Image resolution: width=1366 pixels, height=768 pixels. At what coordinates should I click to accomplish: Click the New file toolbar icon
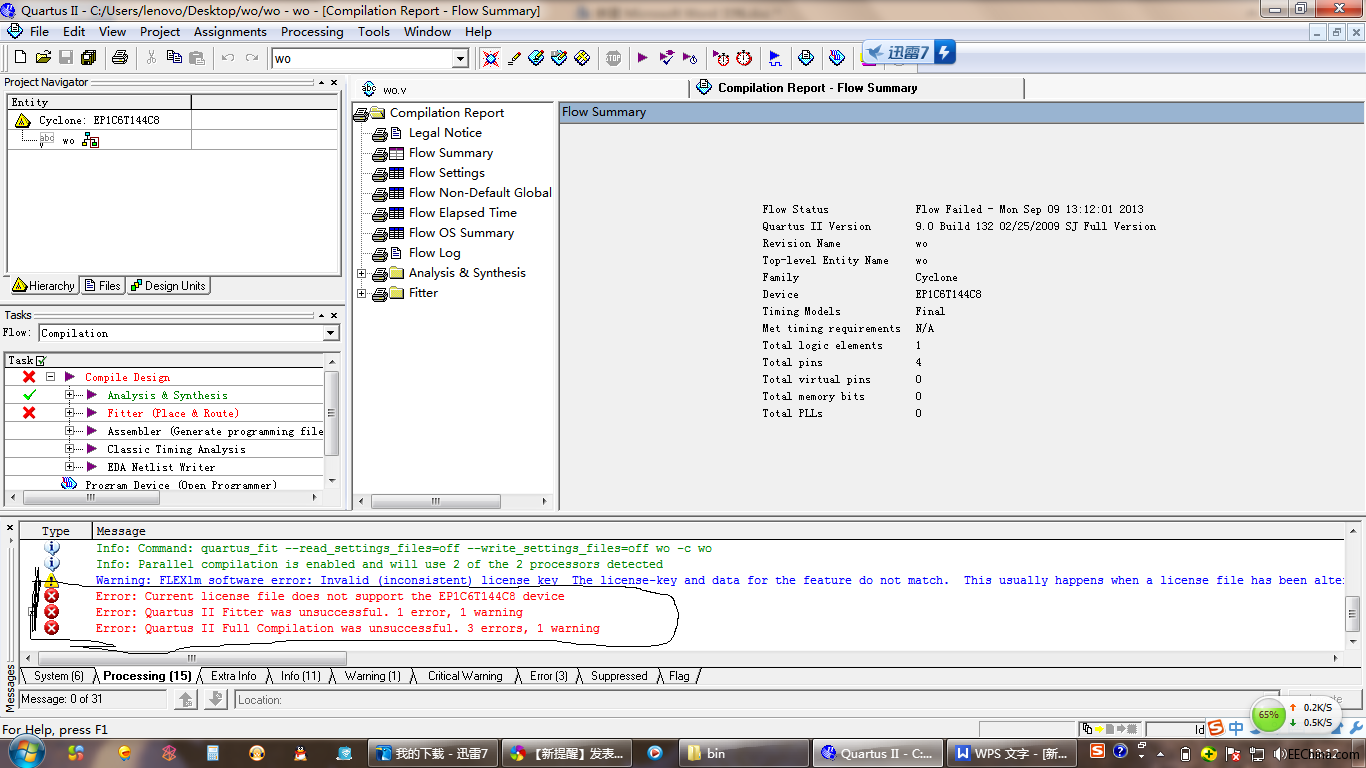click(20, 58)
